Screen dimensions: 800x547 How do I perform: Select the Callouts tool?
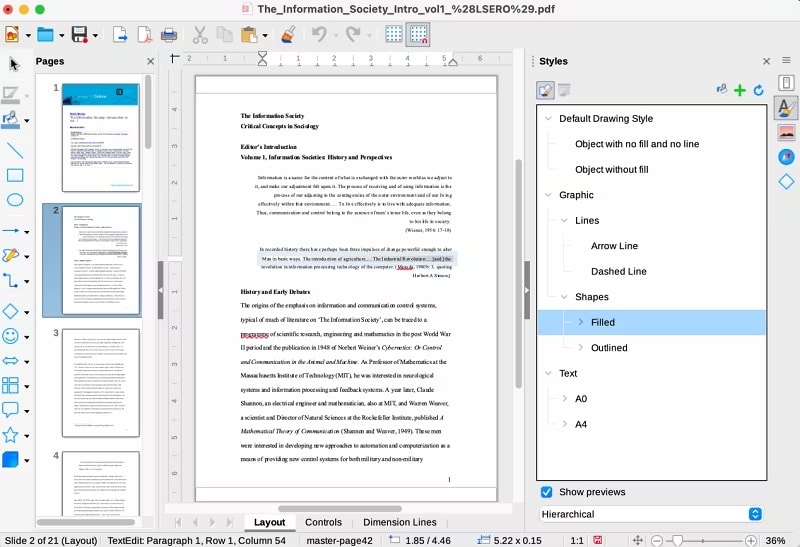tap(11, 410)
